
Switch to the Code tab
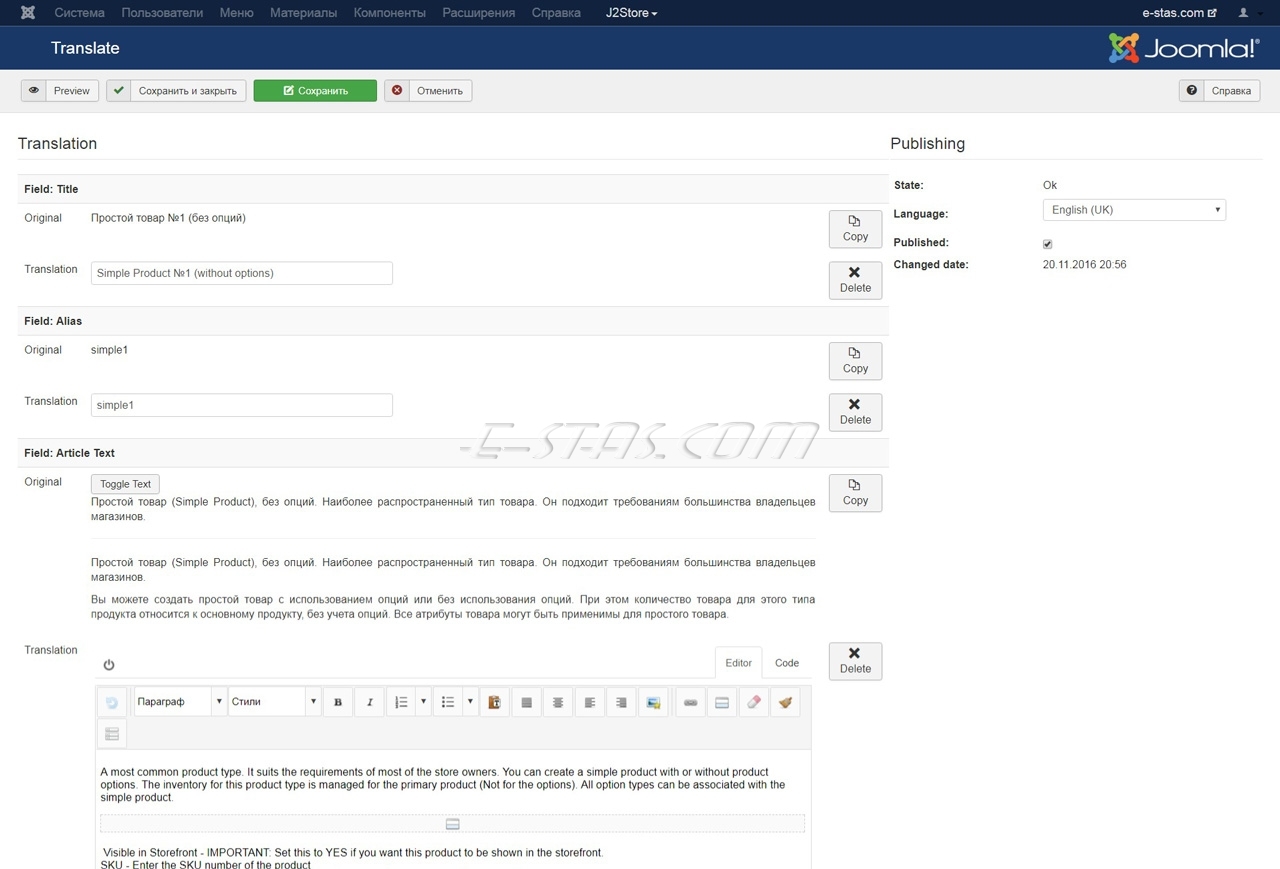(x=787, y=663)
